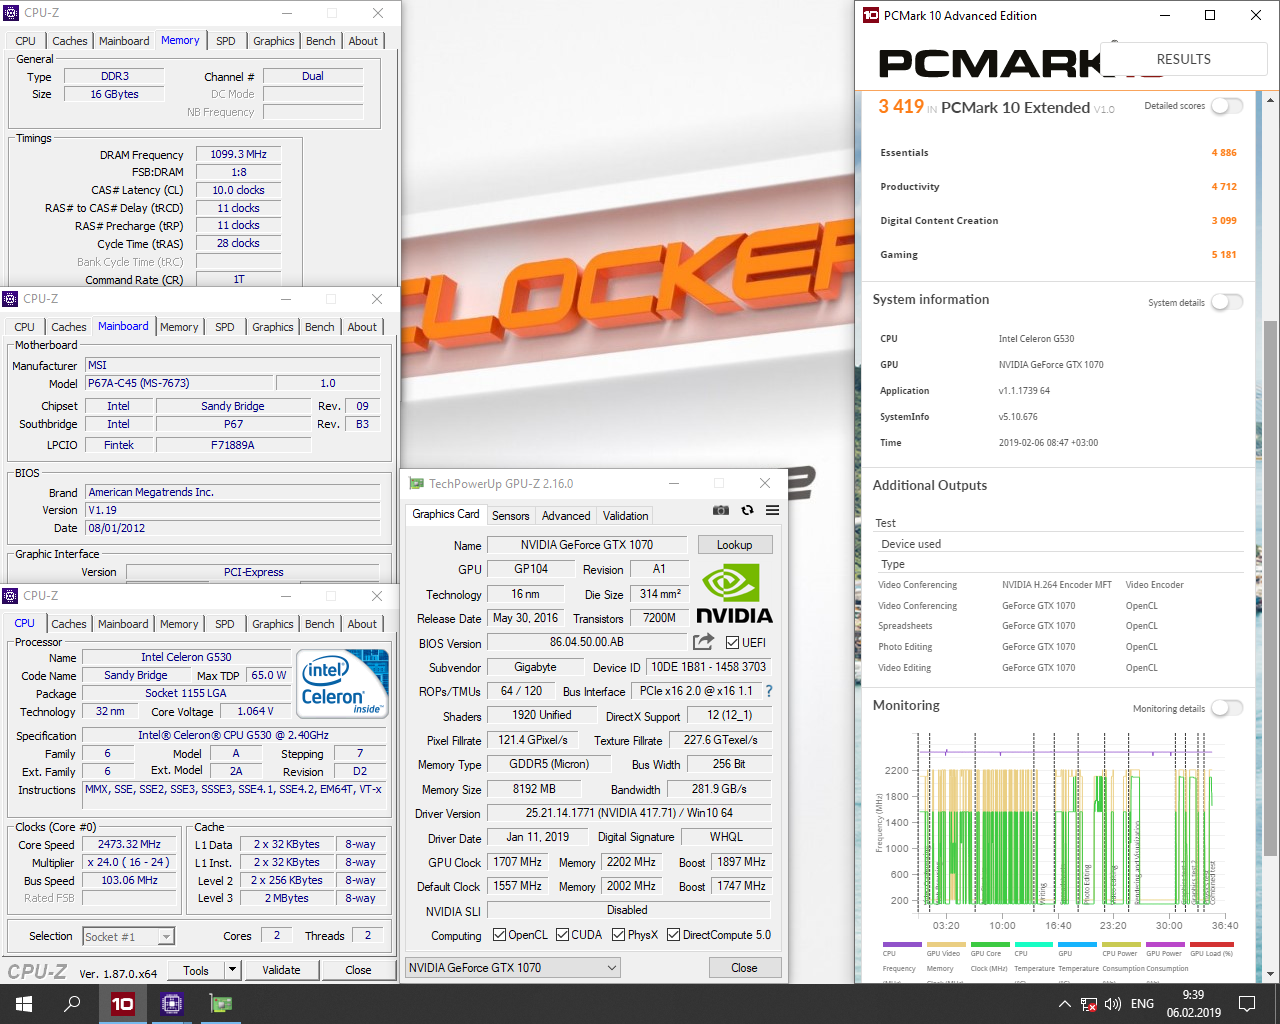Open the Windows Start menu
This screenshot has width=1280, height=1024.
click(24, 1004)
